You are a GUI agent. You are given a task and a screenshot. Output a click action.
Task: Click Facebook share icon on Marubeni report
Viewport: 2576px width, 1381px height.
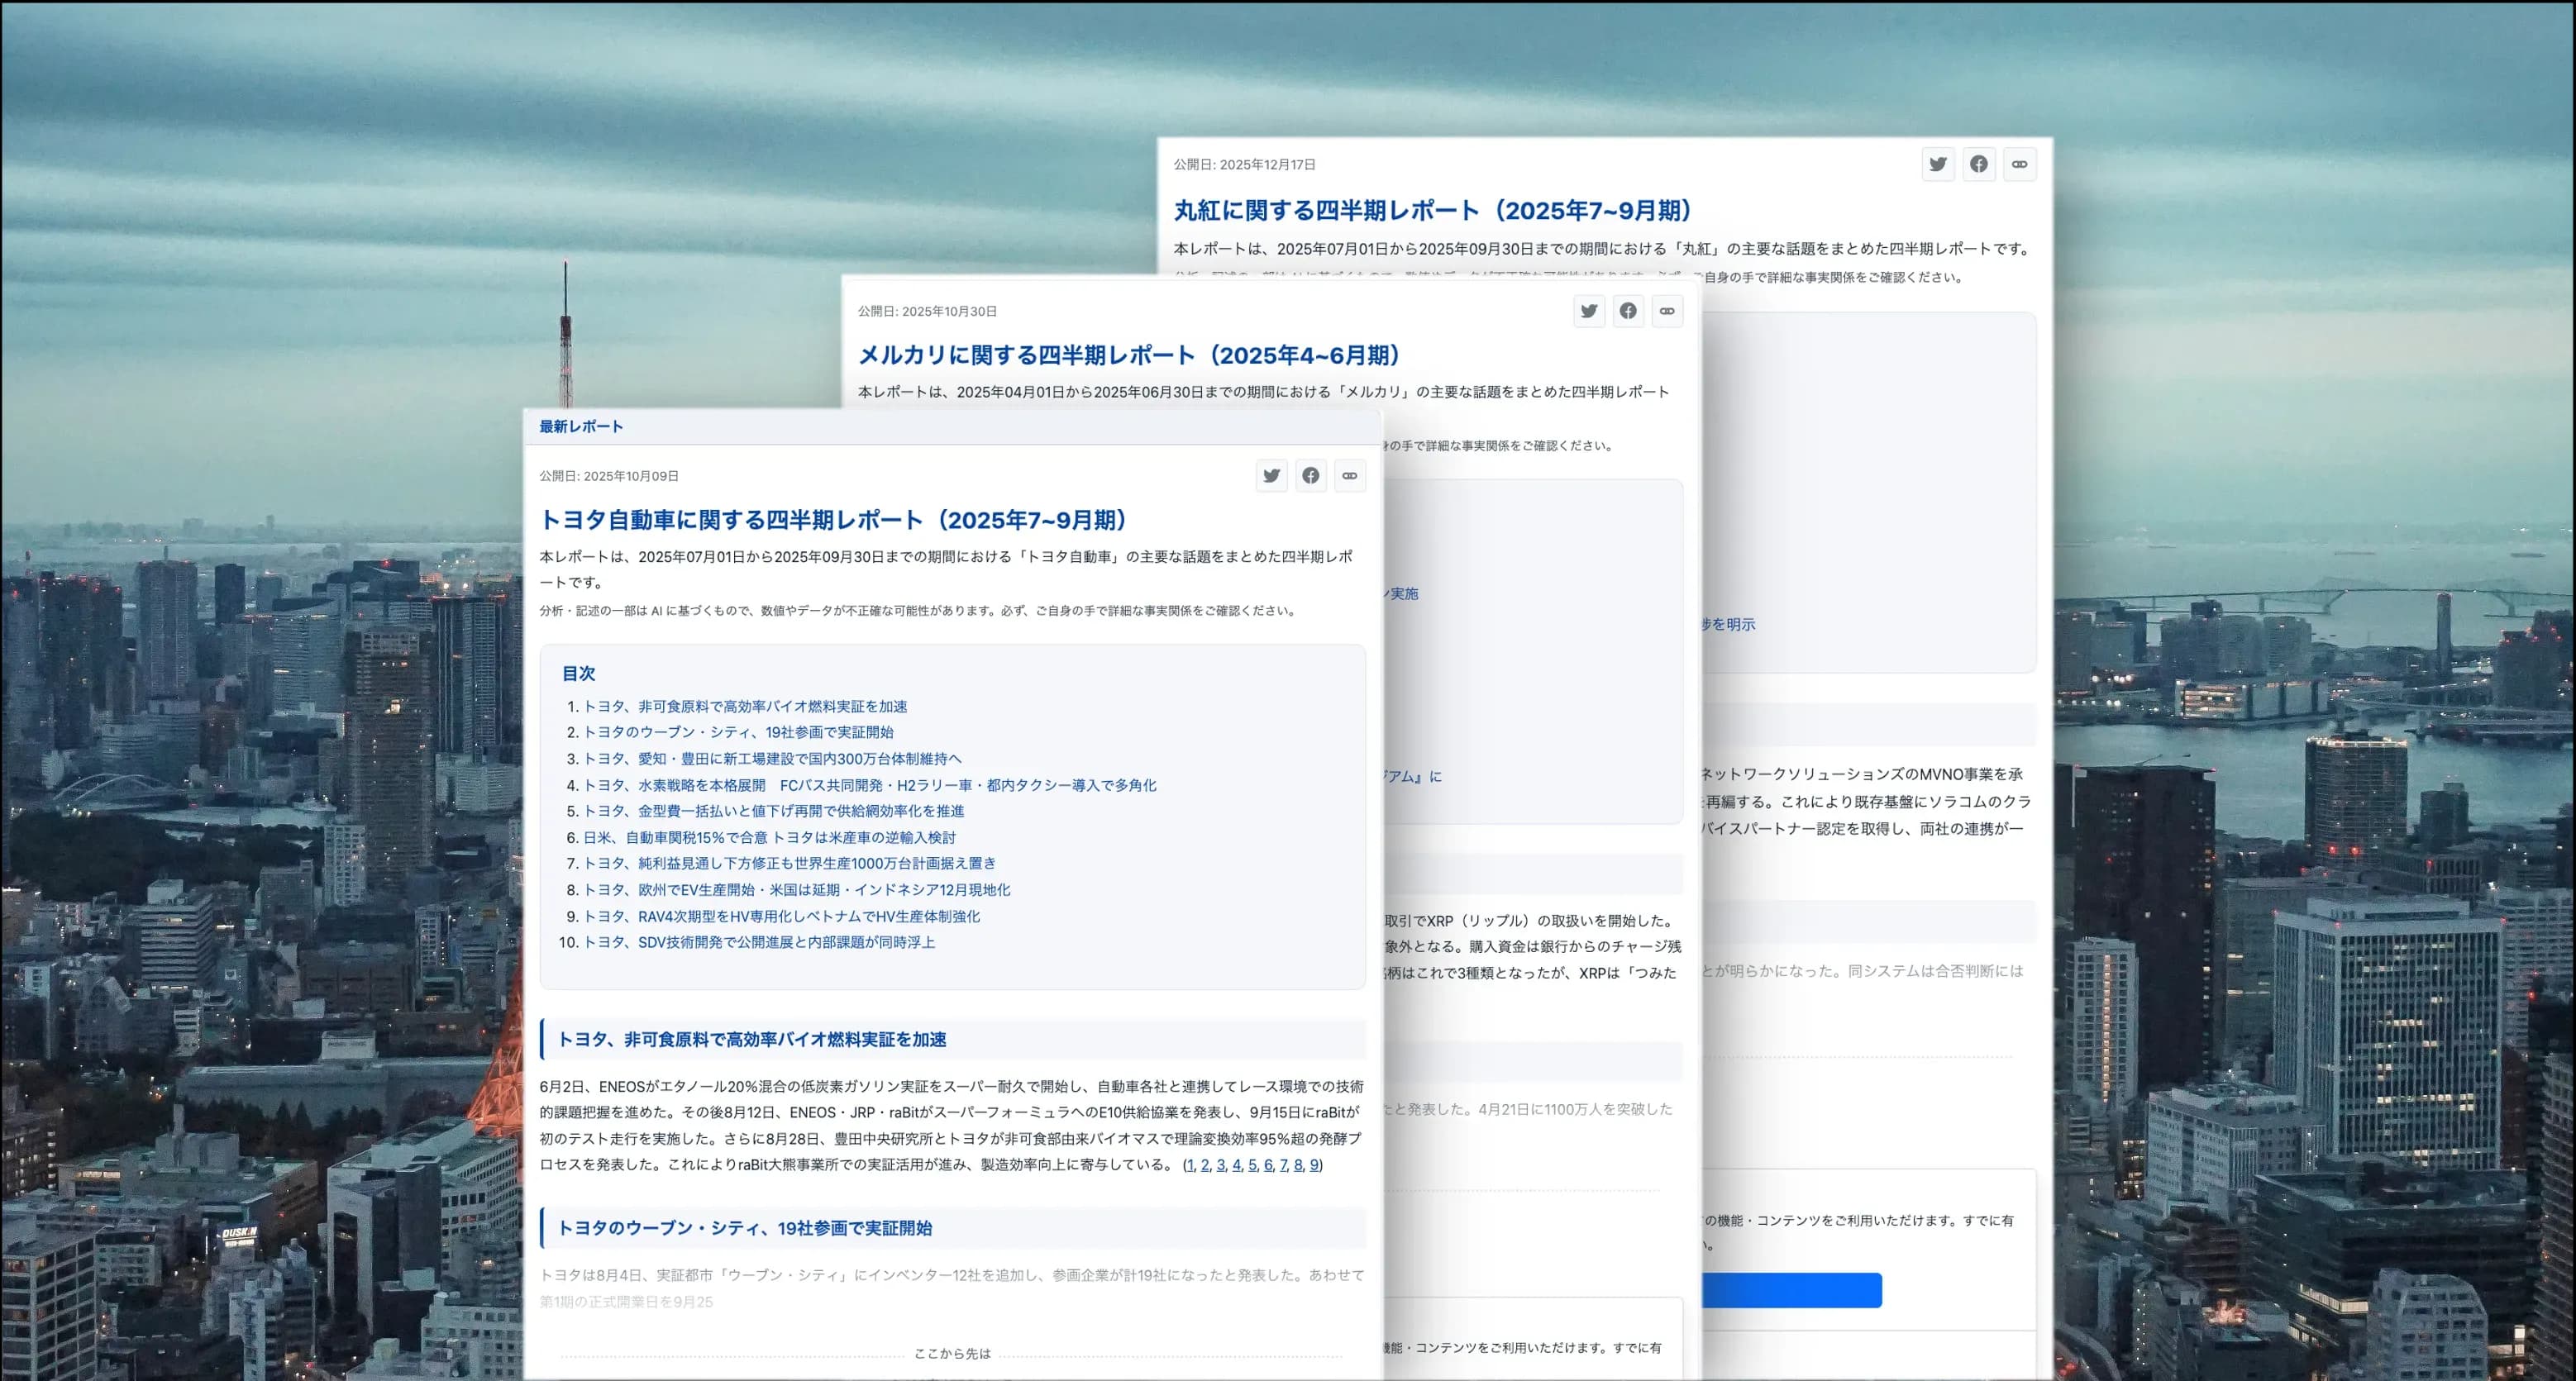pos(1978,164)
